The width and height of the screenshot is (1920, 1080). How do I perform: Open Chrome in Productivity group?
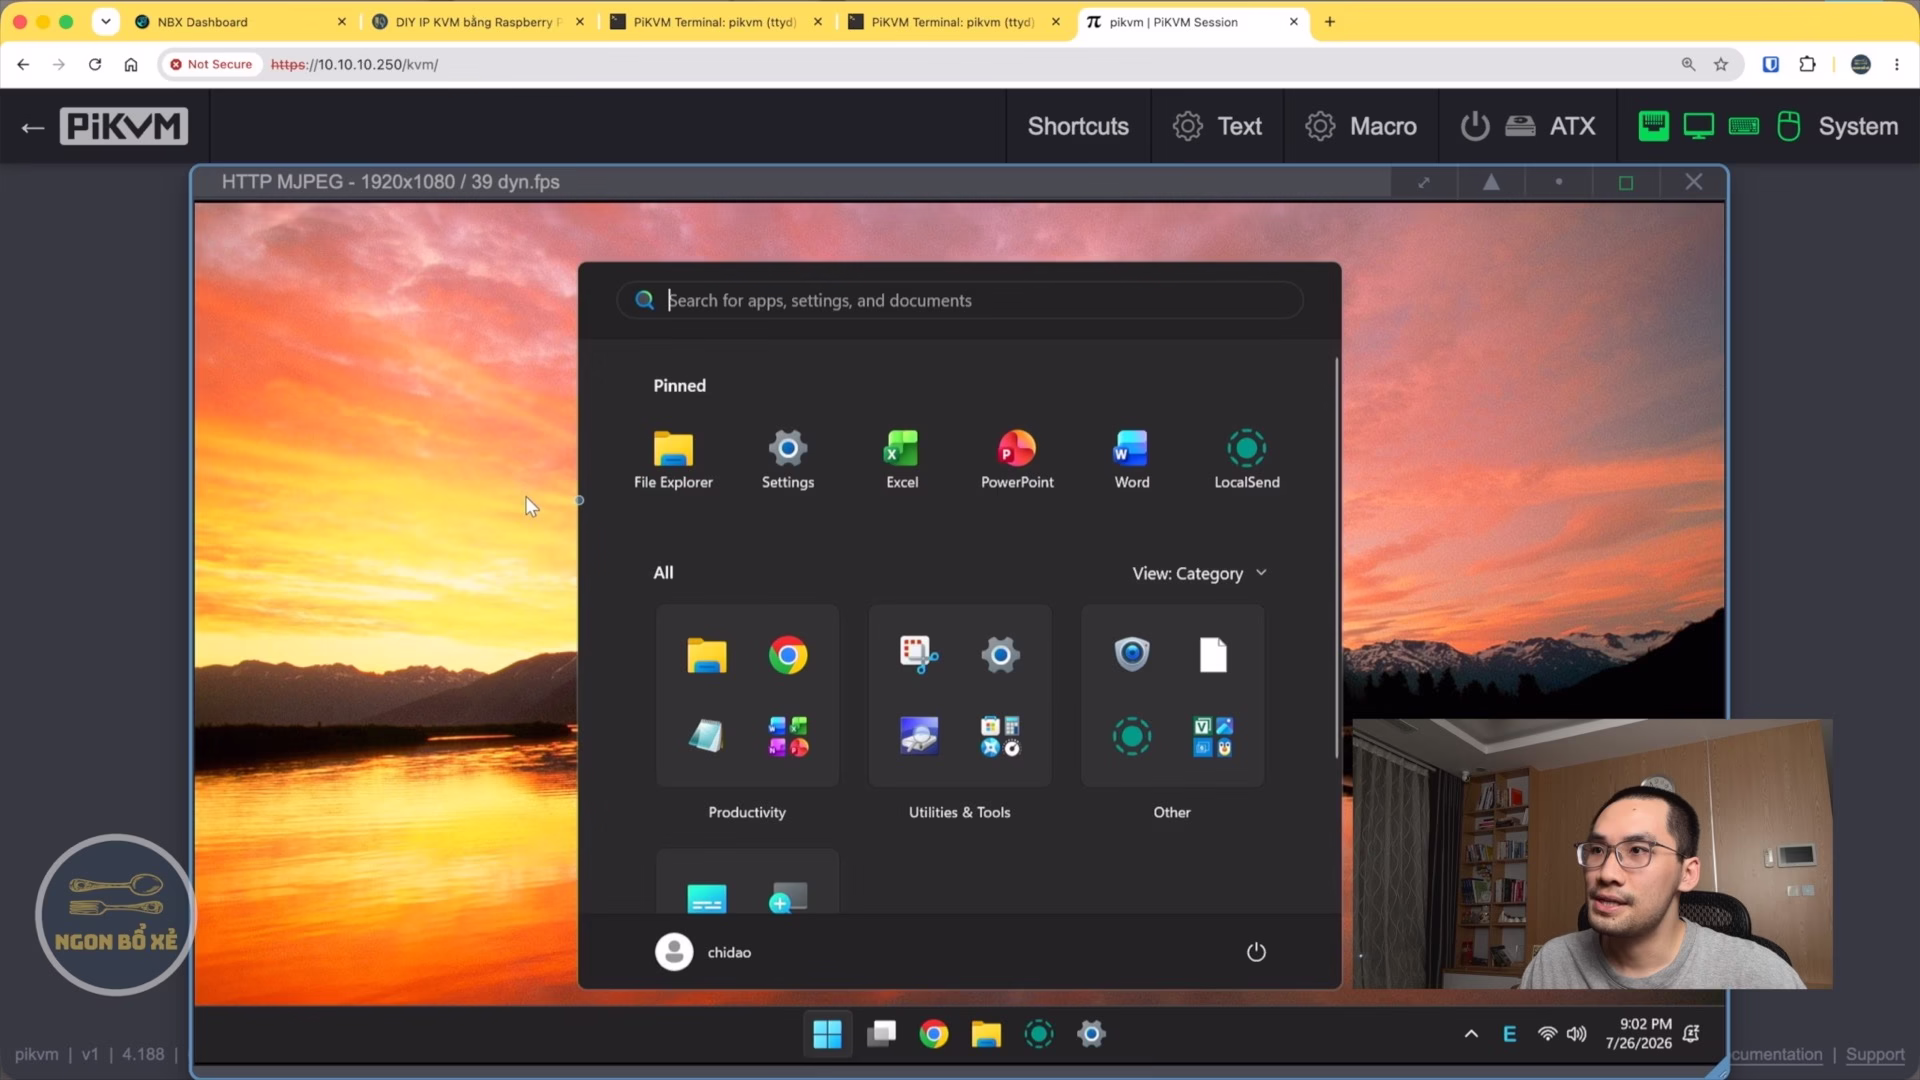click(x=788, y=656)
